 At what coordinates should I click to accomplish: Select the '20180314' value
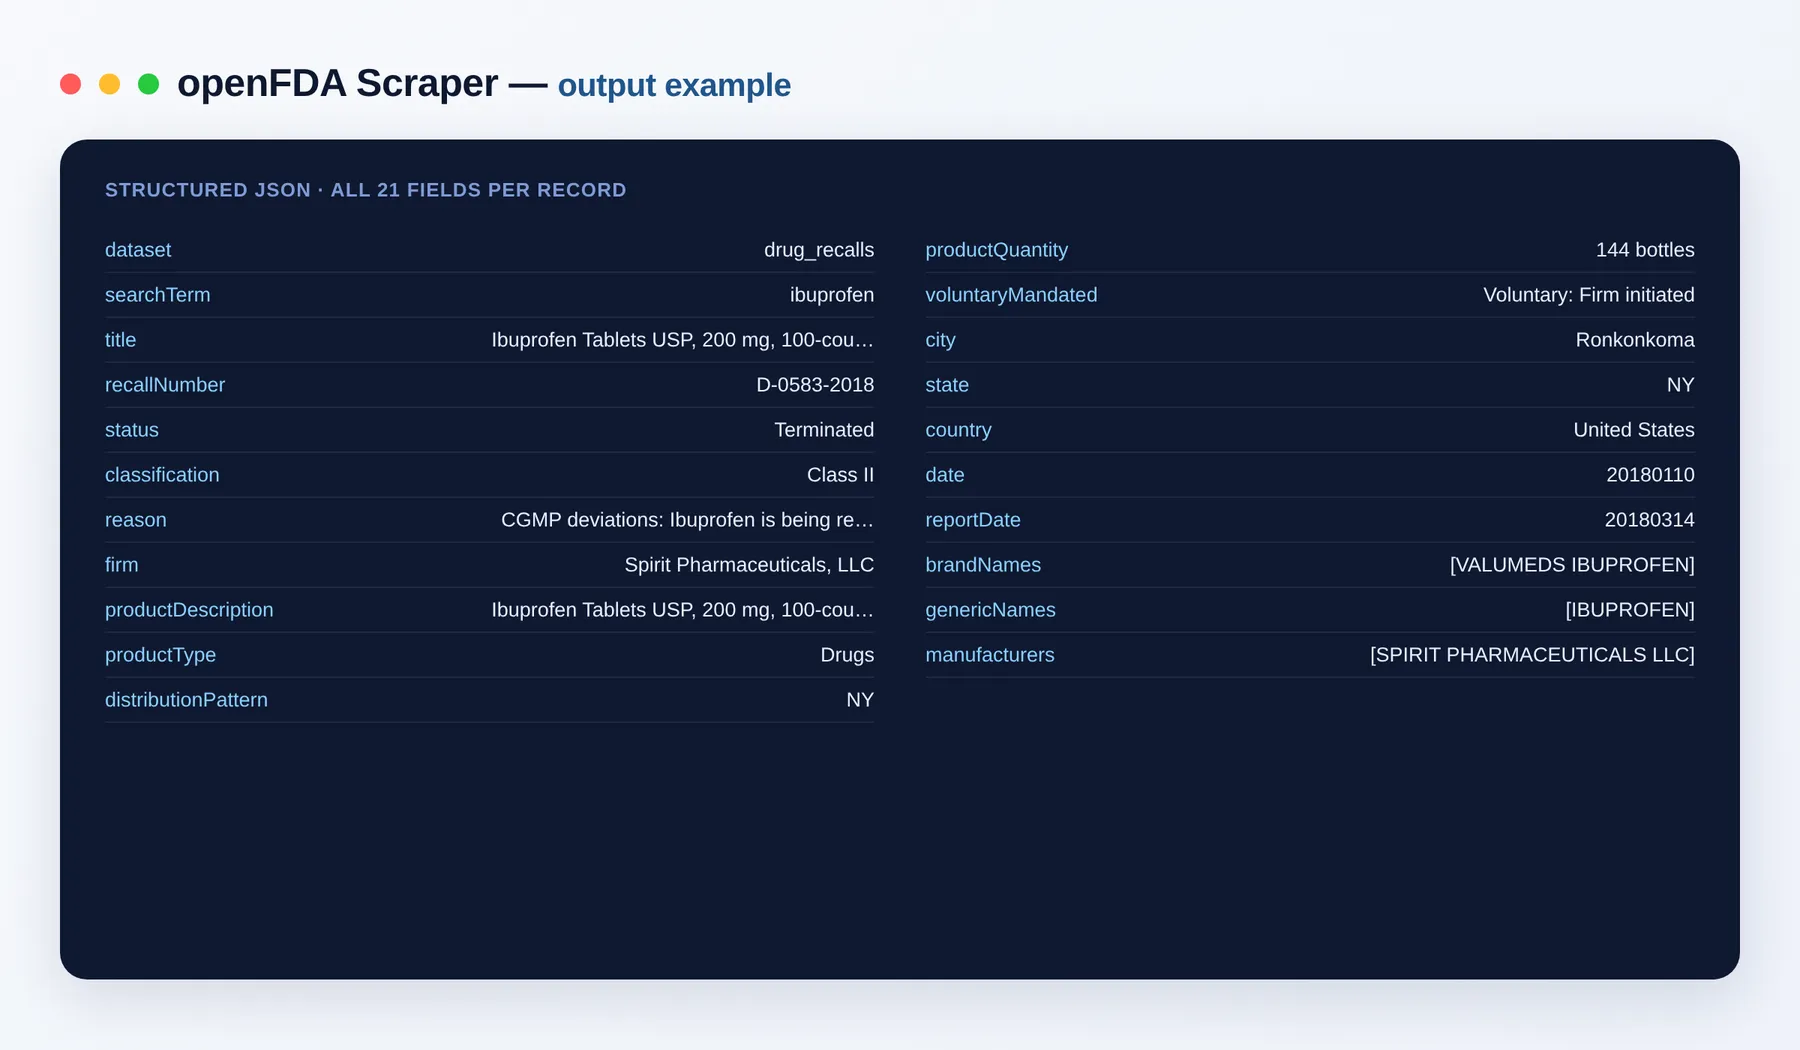pos(1650,520)
